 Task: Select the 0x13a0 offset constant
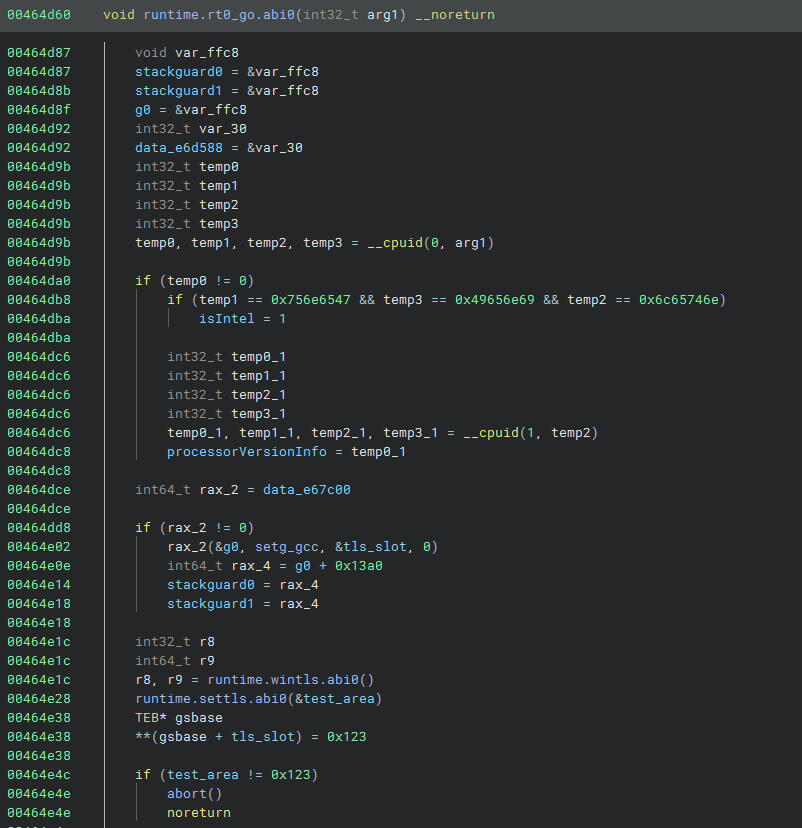358,566
